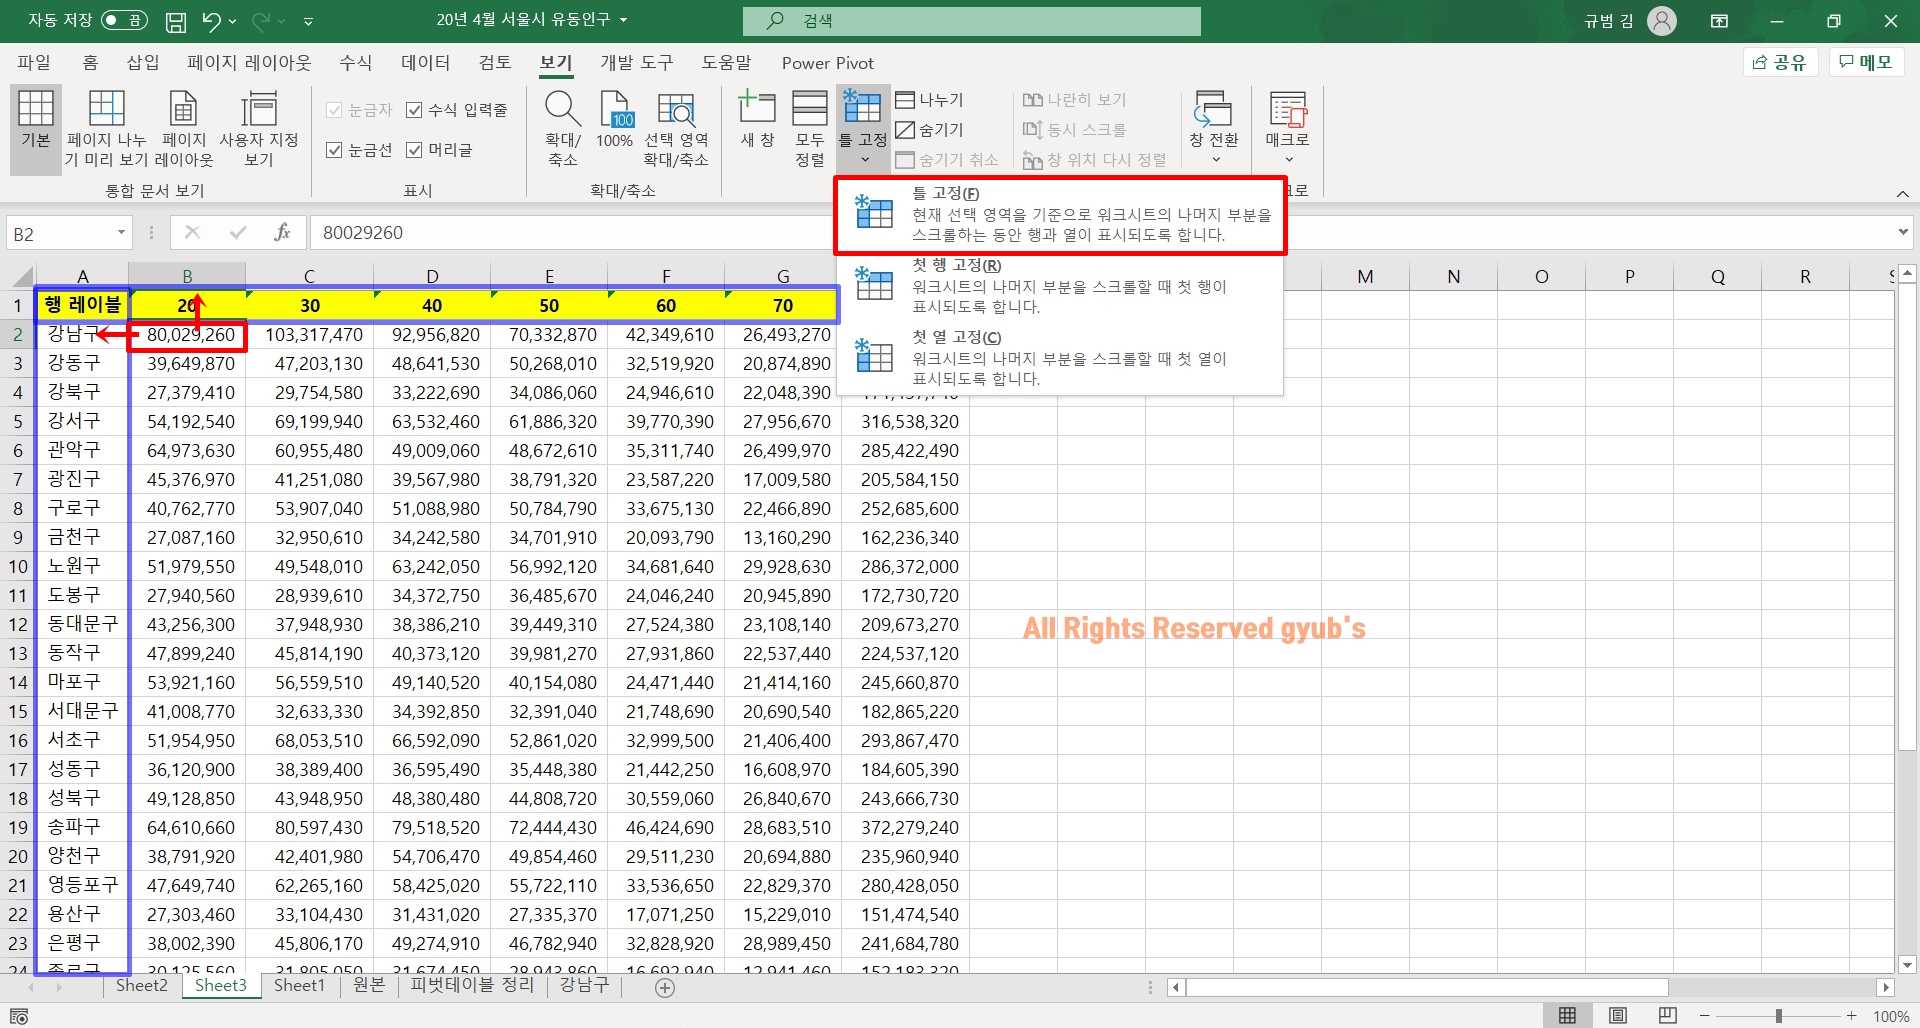The width and height of the screenshot is (1920, 1028).
Task: Click the 공유 share button
Action: click(x=1779, y=63)
